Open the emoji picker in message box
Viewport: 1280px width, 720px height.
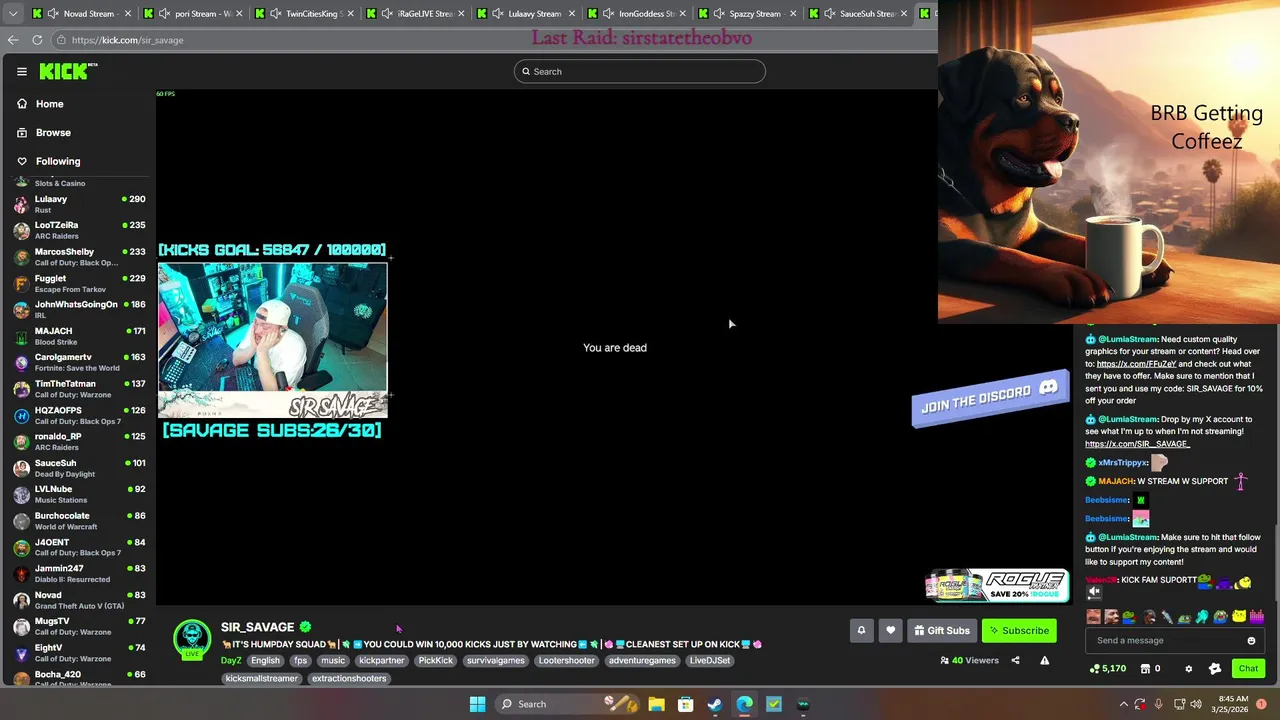tap(1251, 640)
